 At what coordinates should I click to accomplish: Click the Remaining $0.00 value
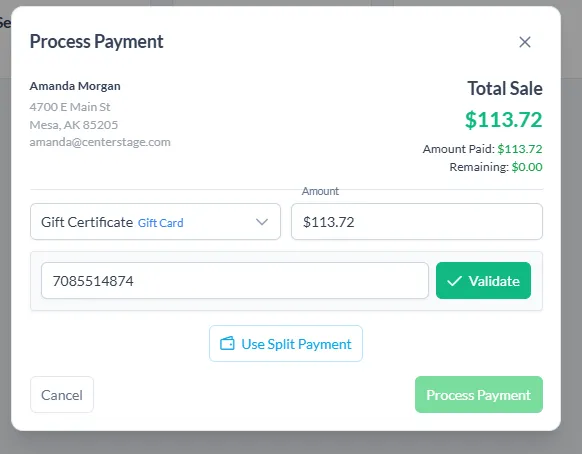[x=527, y=167]
